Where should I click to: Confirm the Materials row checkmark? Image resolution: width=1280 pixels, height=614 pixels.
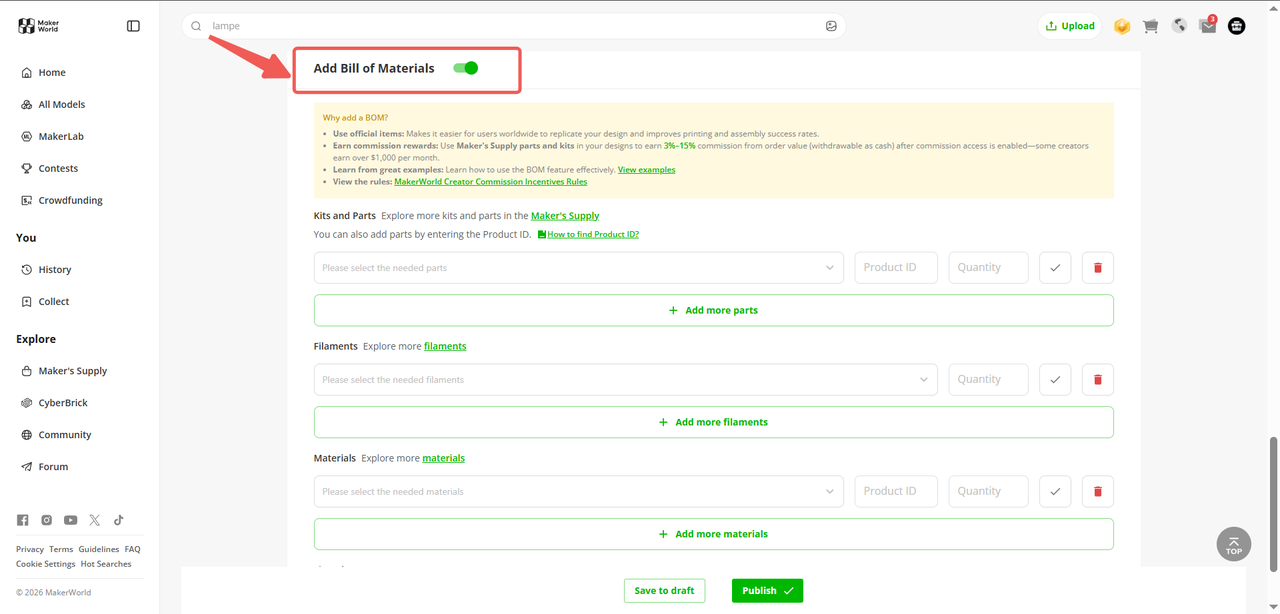point(1055,492)
